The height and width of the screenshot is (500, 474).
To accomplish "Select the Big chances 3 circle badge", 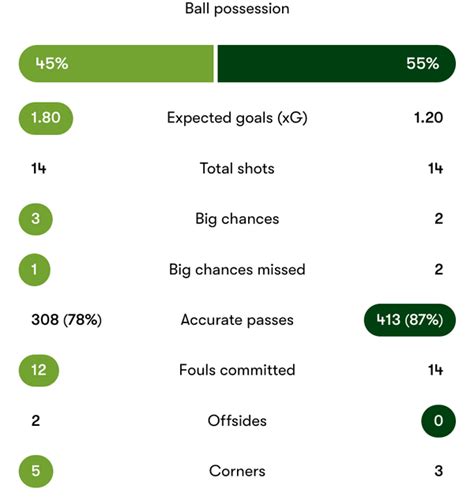I will tap(36, 219).
